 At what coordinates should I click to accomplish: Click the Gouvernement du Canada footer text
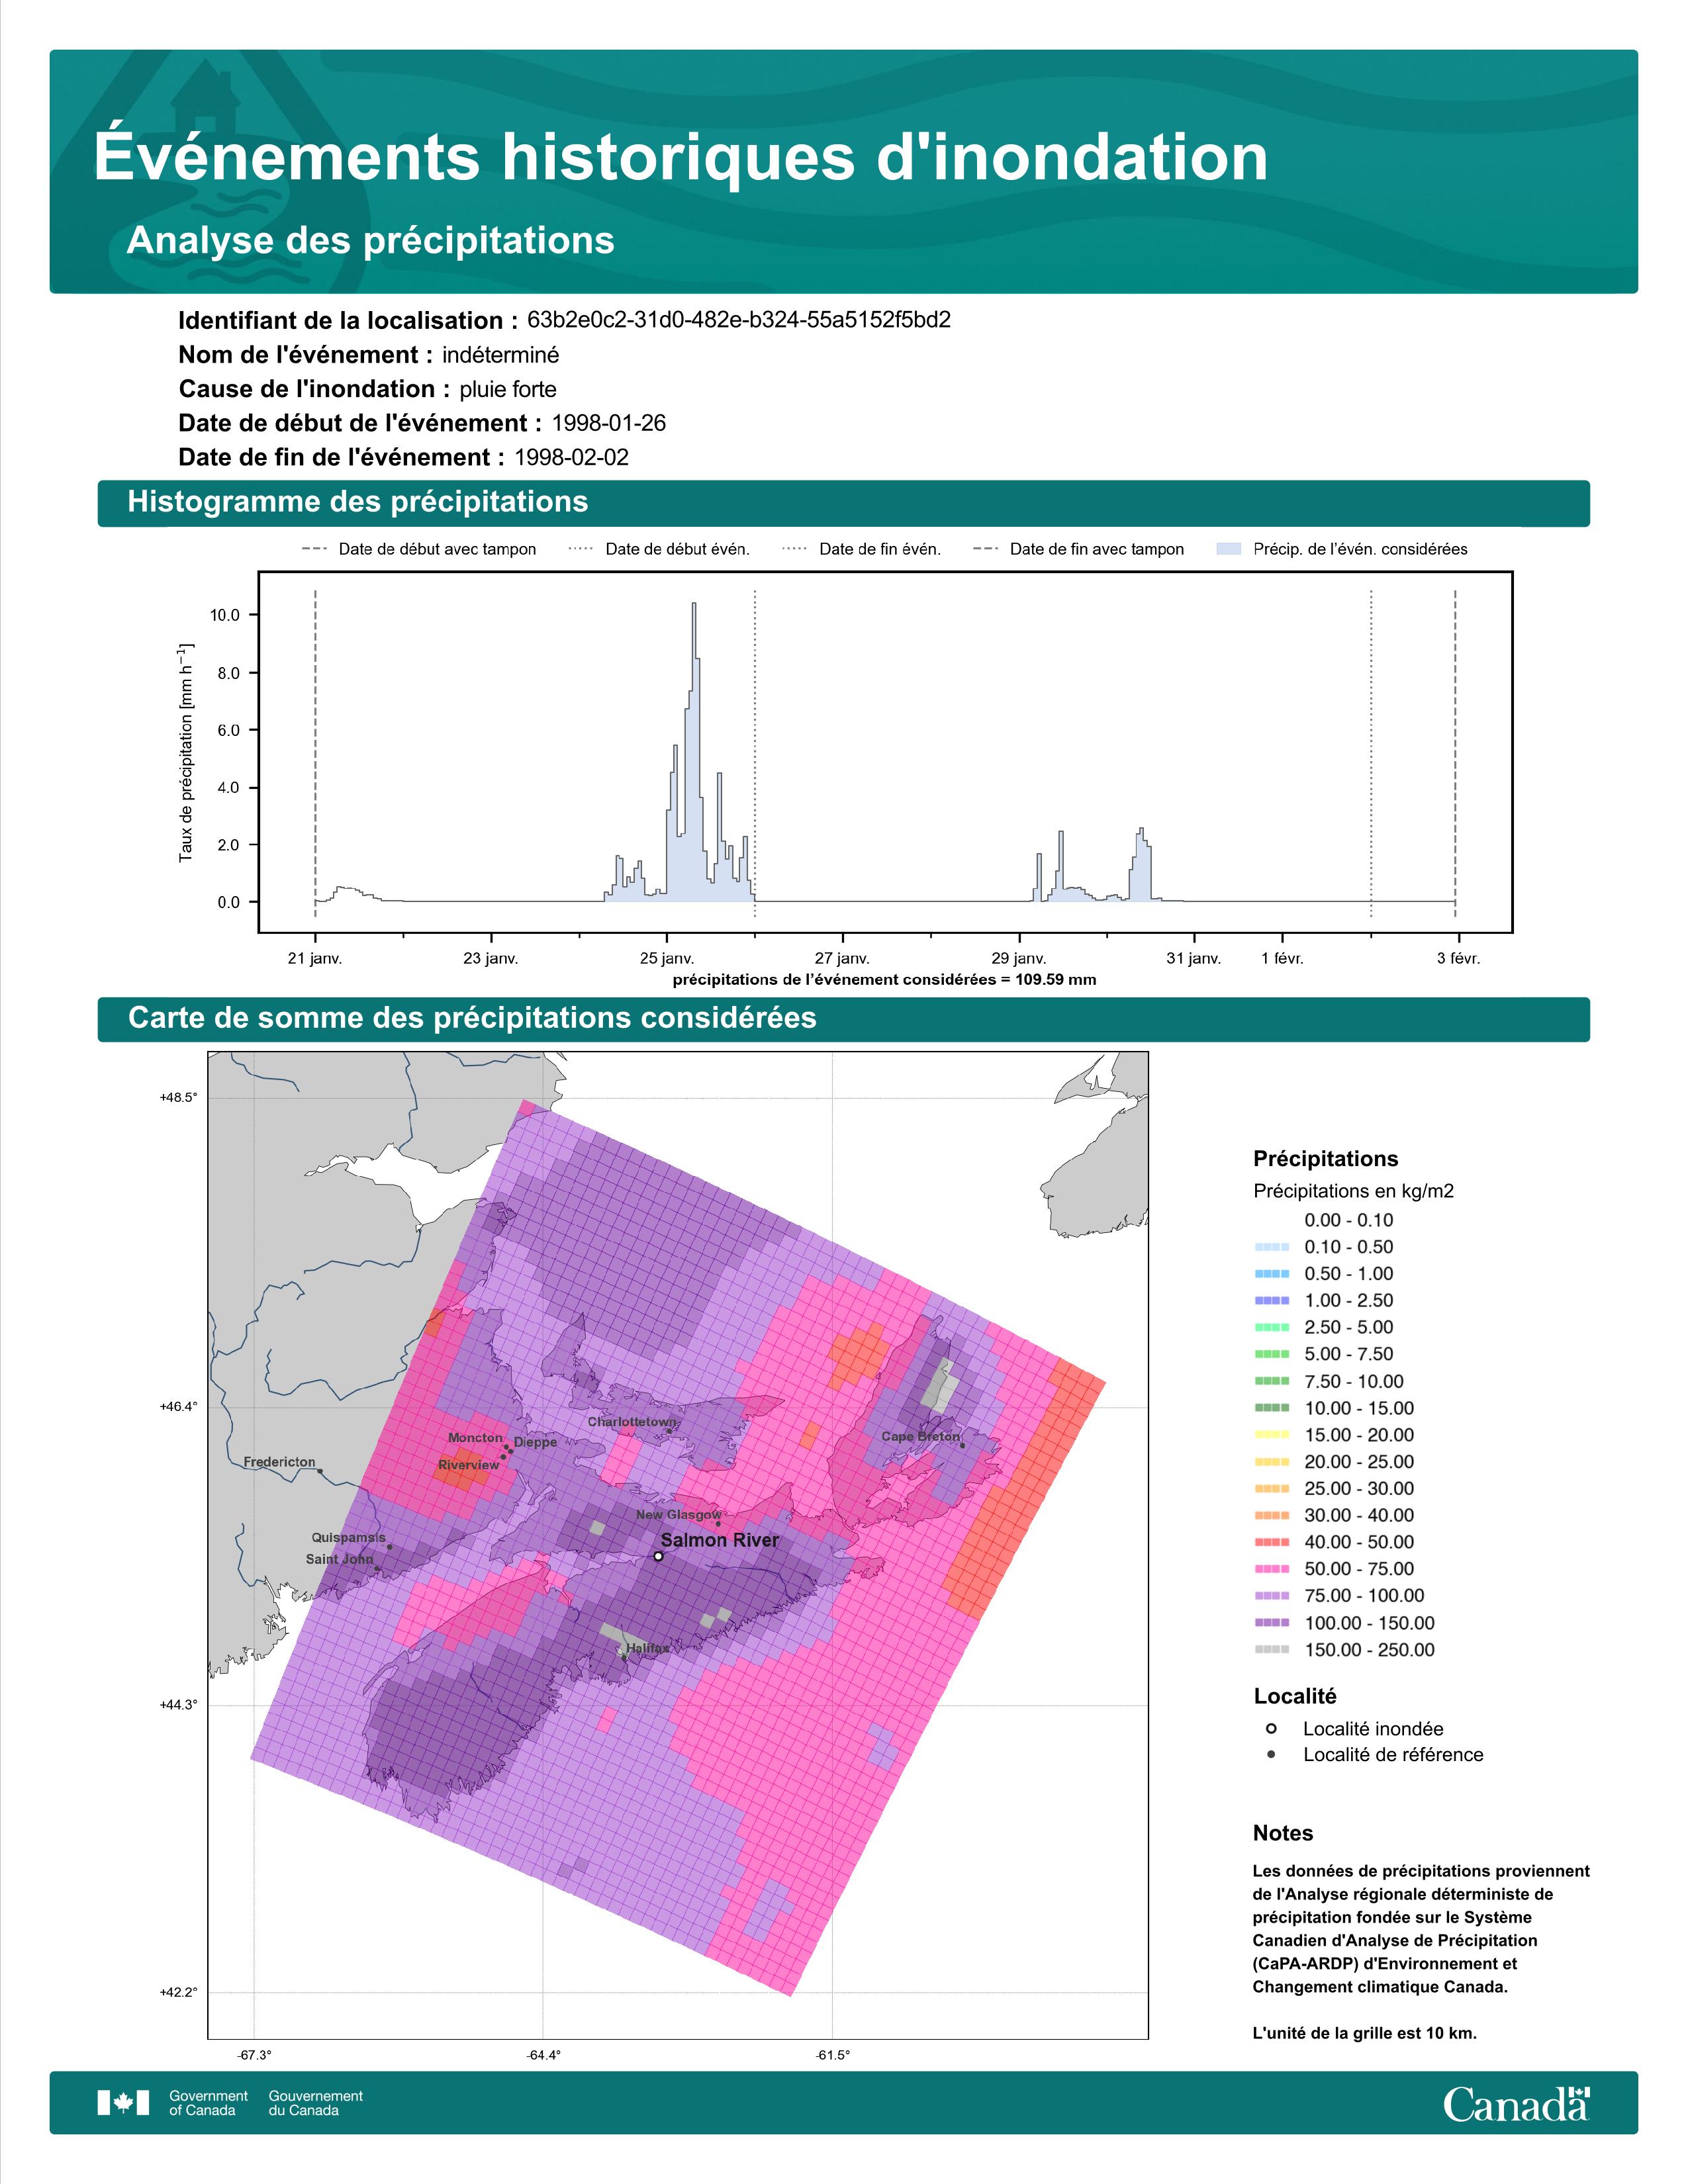(315, 2103)
